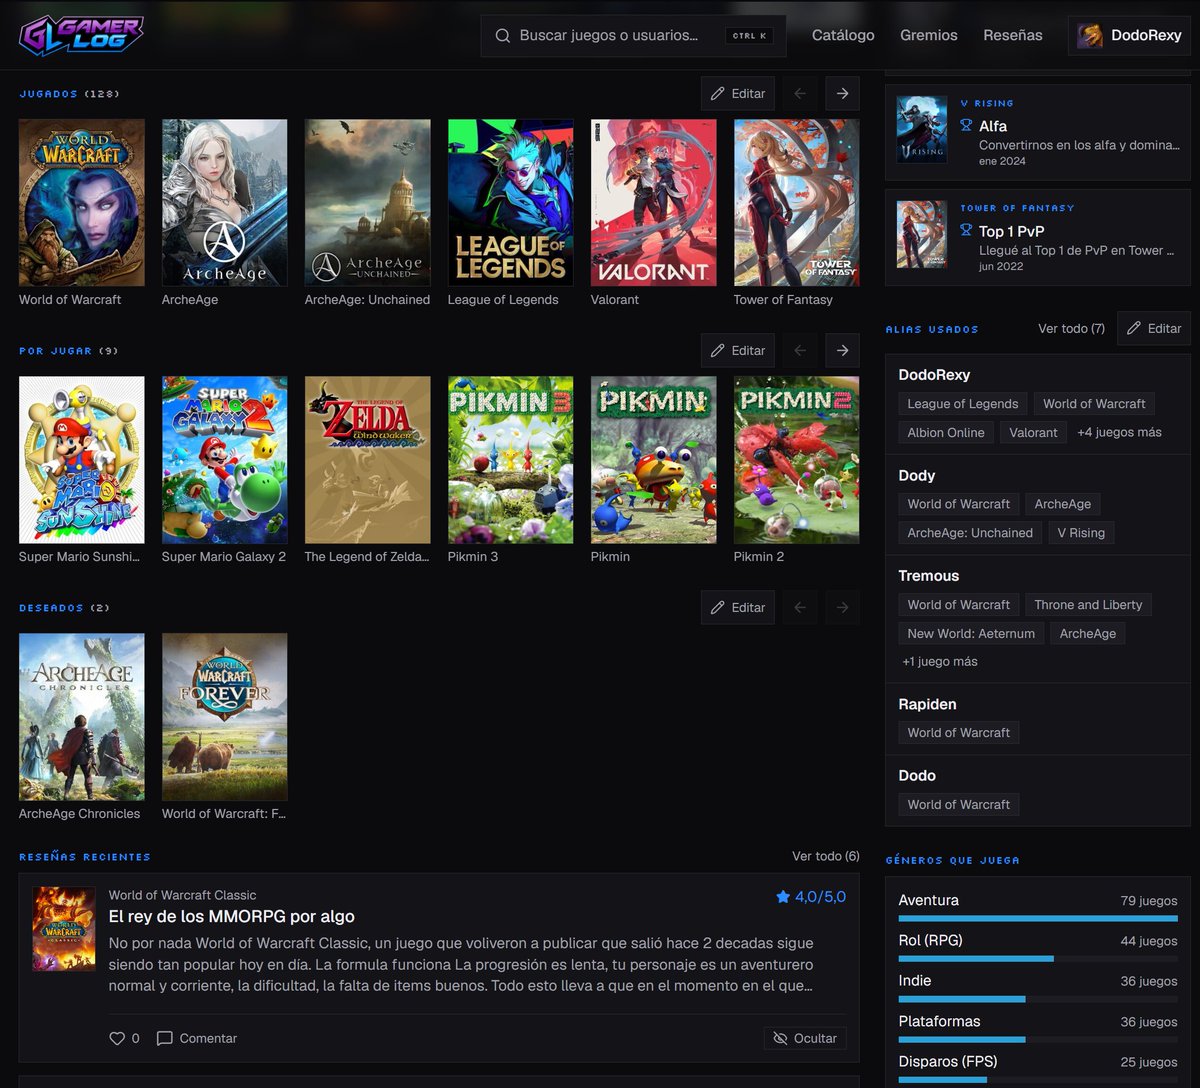Open the DodoRexy profile avatar
Screen dimensions: 1200x1088
(1090, 35)
